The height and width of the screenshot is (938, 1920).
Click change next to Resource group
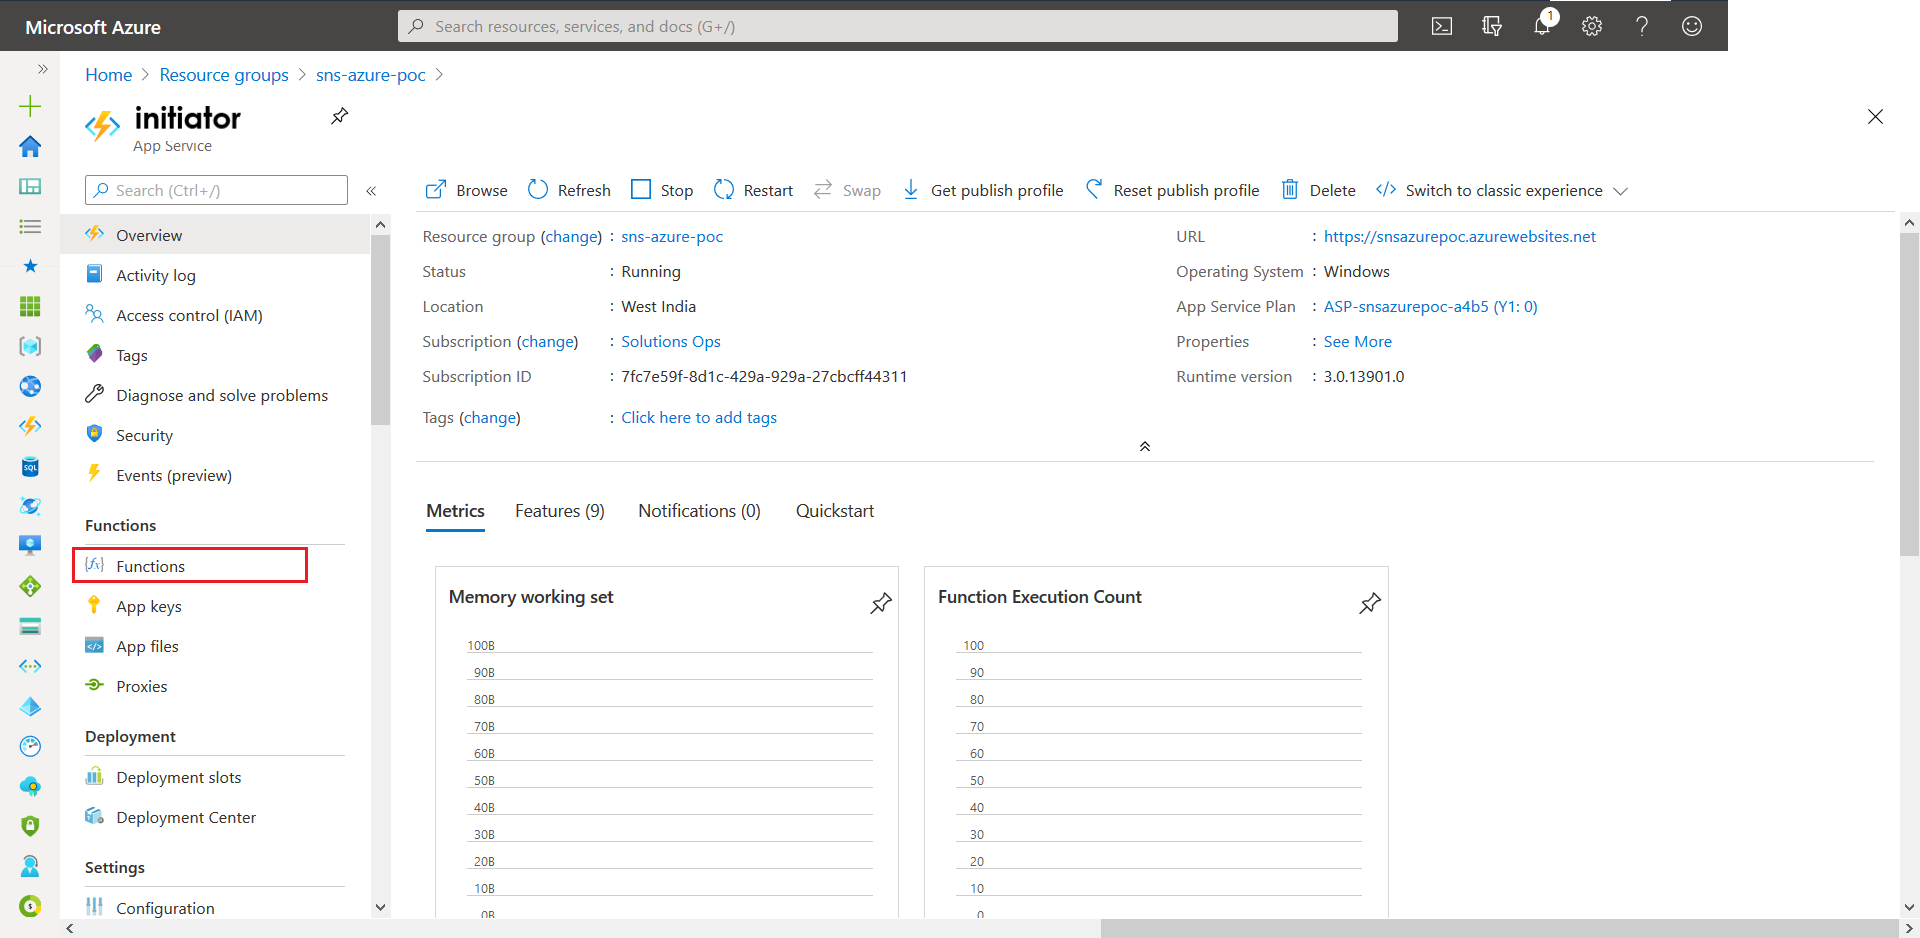[x=572, y=237]
